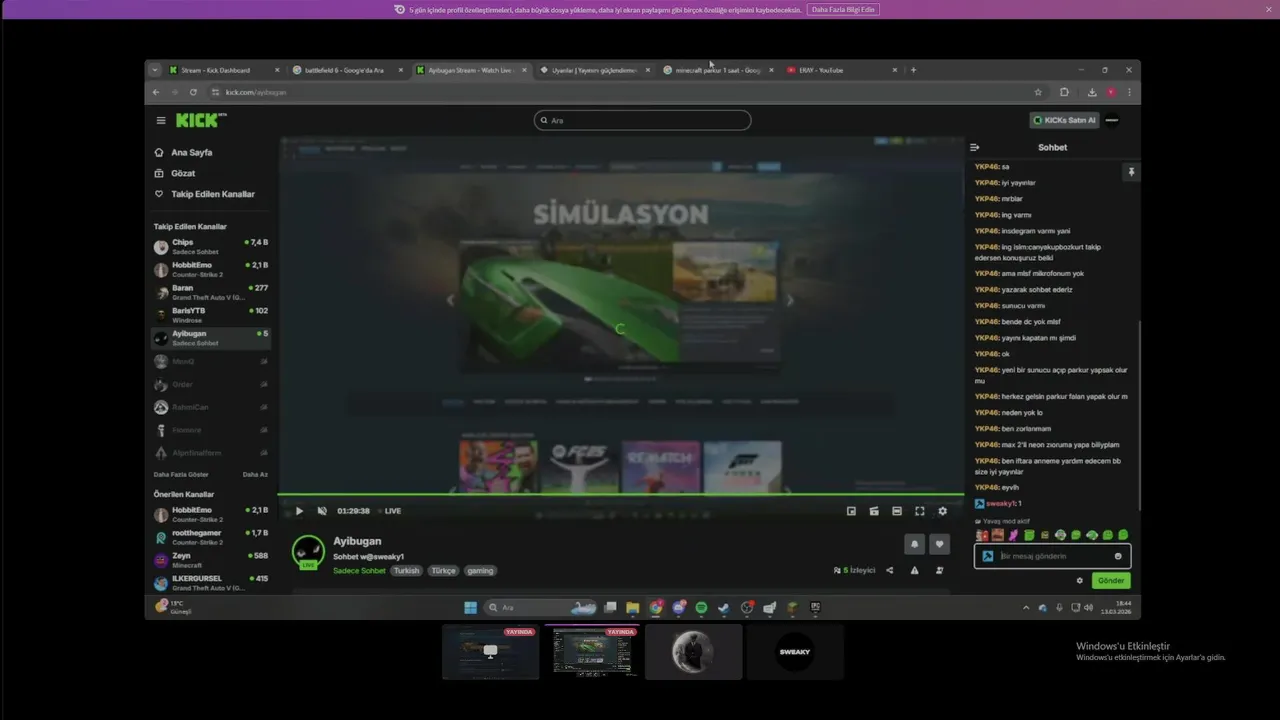Select Ayibugan channel in sidebar
Viewport: 1280px width, 720px height.
click(x=210, y=338)
